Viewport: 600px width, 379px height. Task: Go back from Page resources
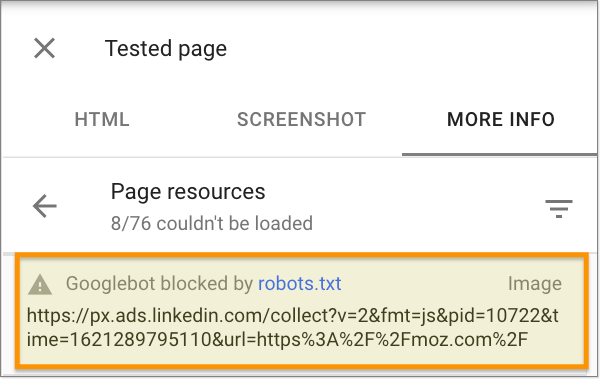(45, 206)
